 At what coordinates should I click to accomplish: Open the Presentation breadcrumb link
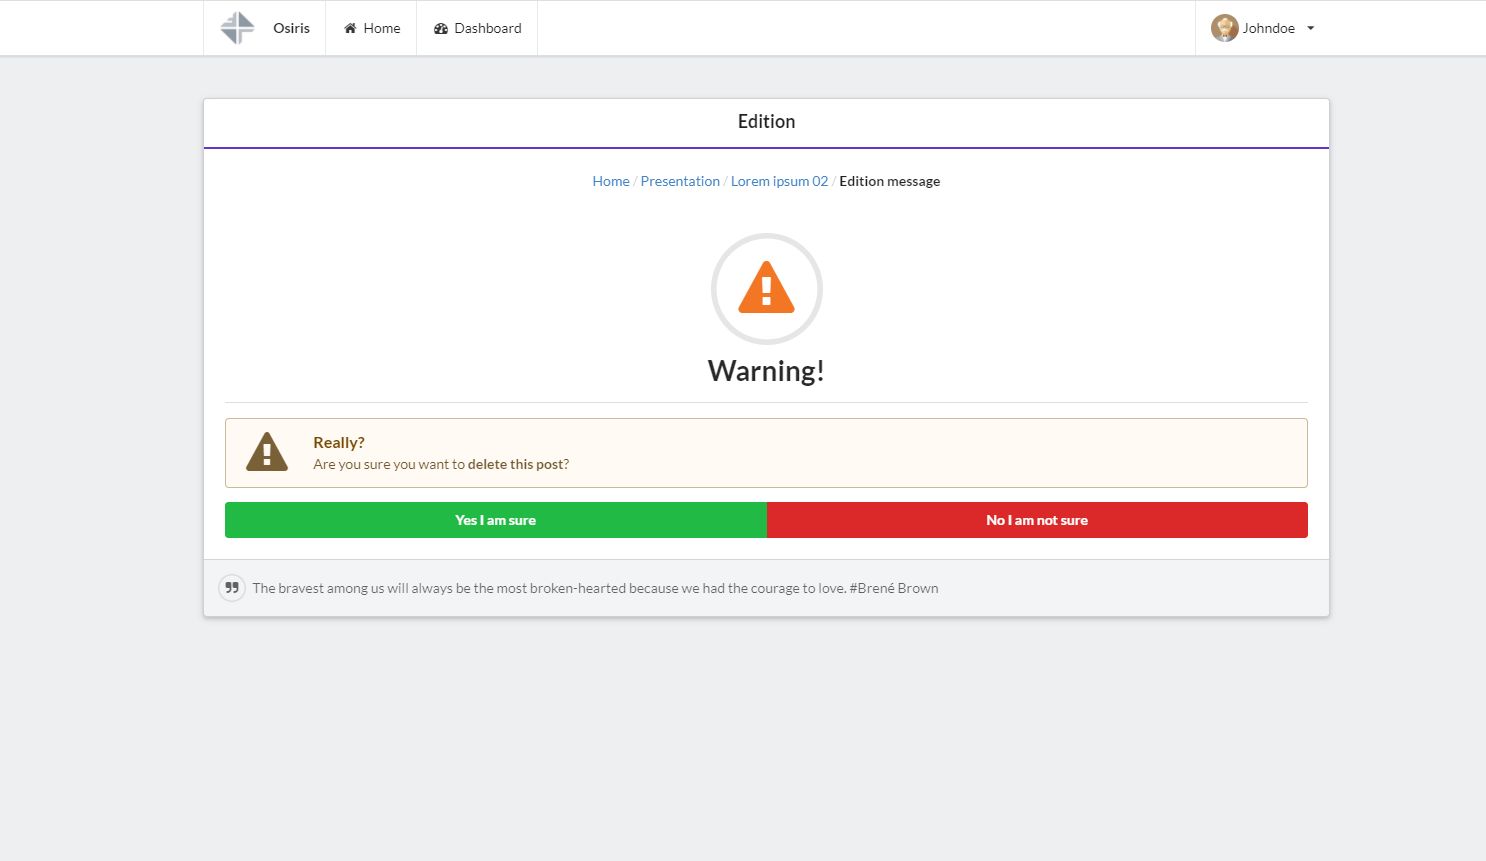click(680, 181)
